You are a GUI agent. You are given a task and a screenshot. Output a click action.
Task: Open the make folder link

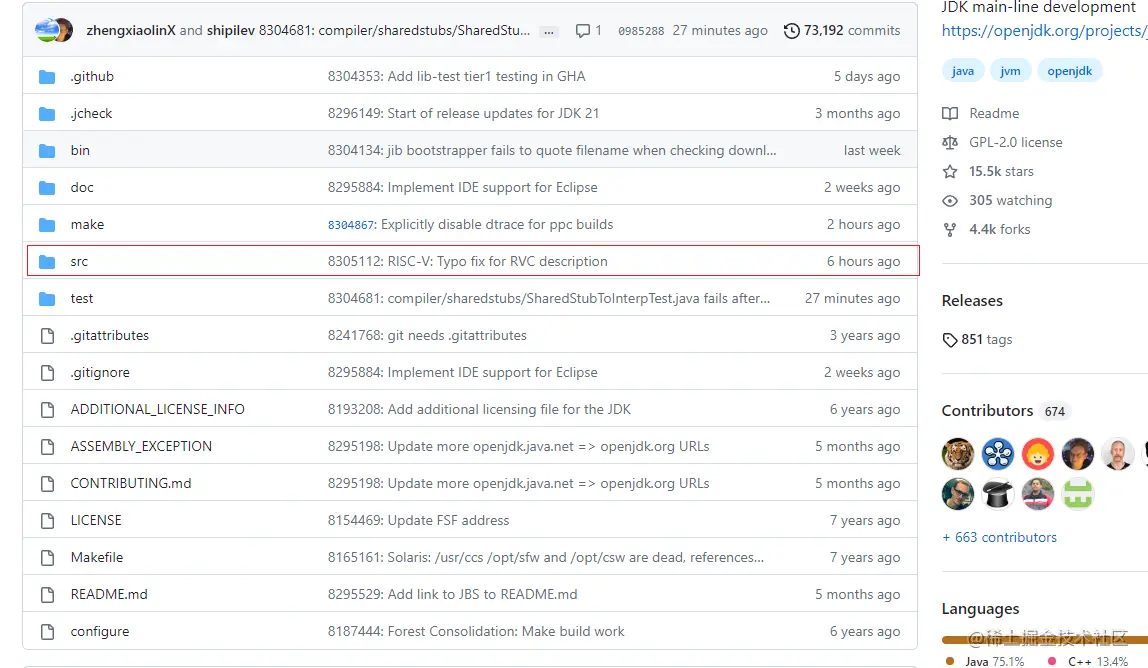(x=87, y=225)
